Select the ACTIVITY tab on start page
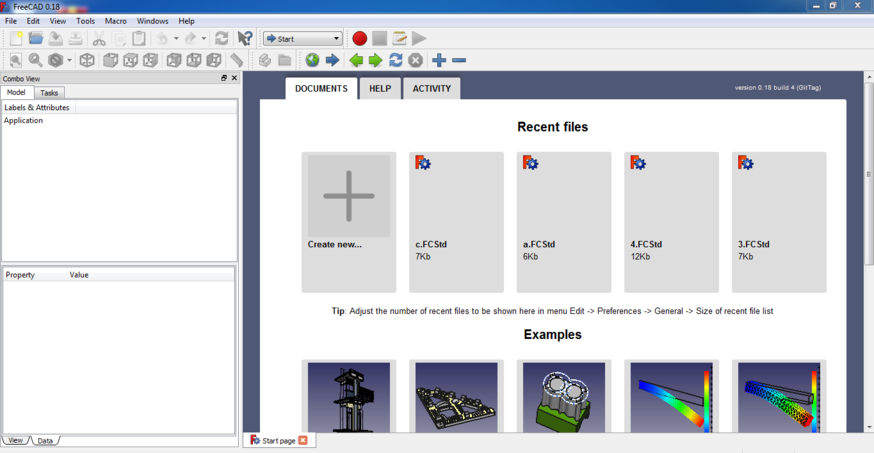874x453 pixels. click(431, 89)
